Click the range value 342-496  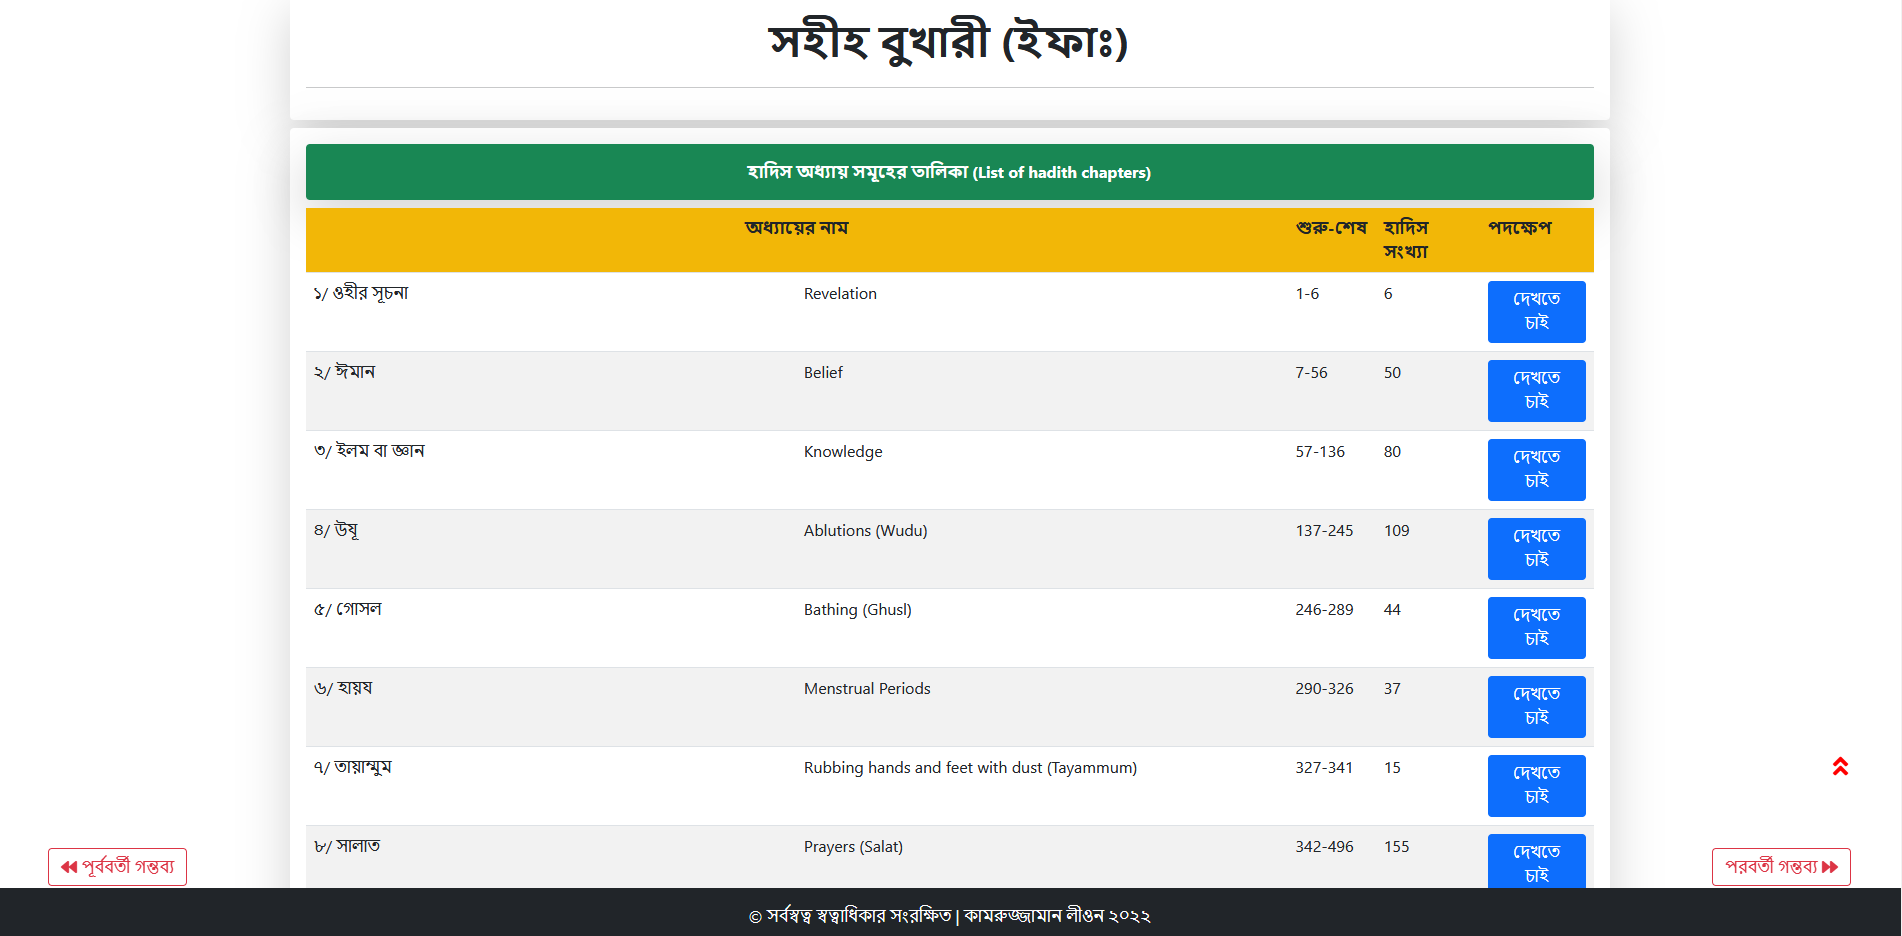pos(1324,847)
